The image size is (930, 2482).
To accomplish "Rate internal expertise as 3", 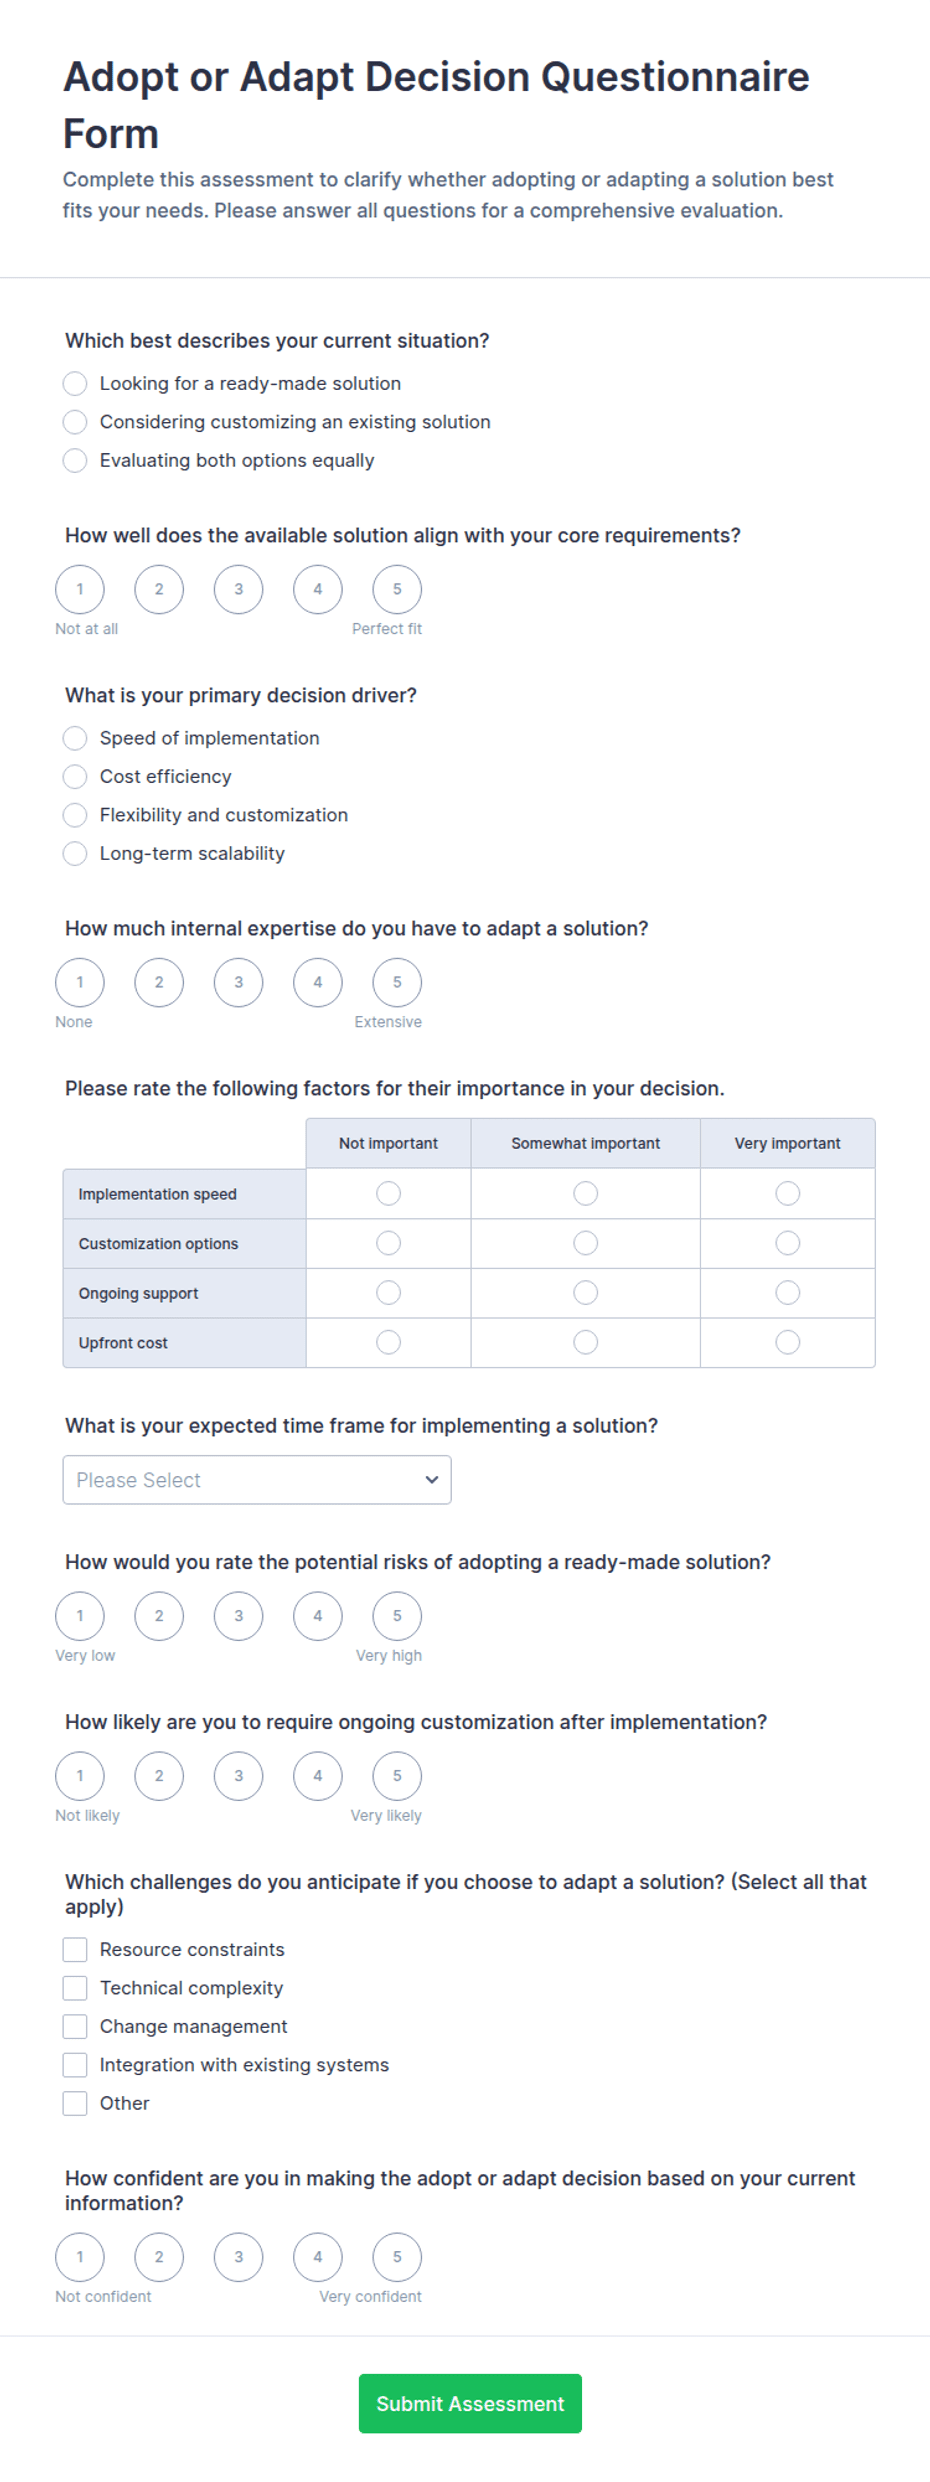I will coord(238,982).
